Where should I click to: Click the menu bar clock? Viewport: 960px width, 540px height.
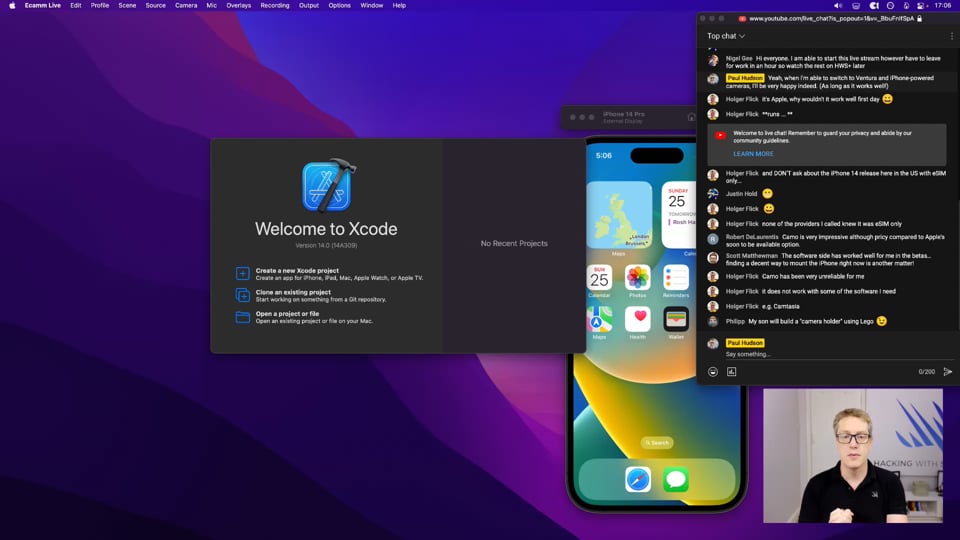(943, 6)
